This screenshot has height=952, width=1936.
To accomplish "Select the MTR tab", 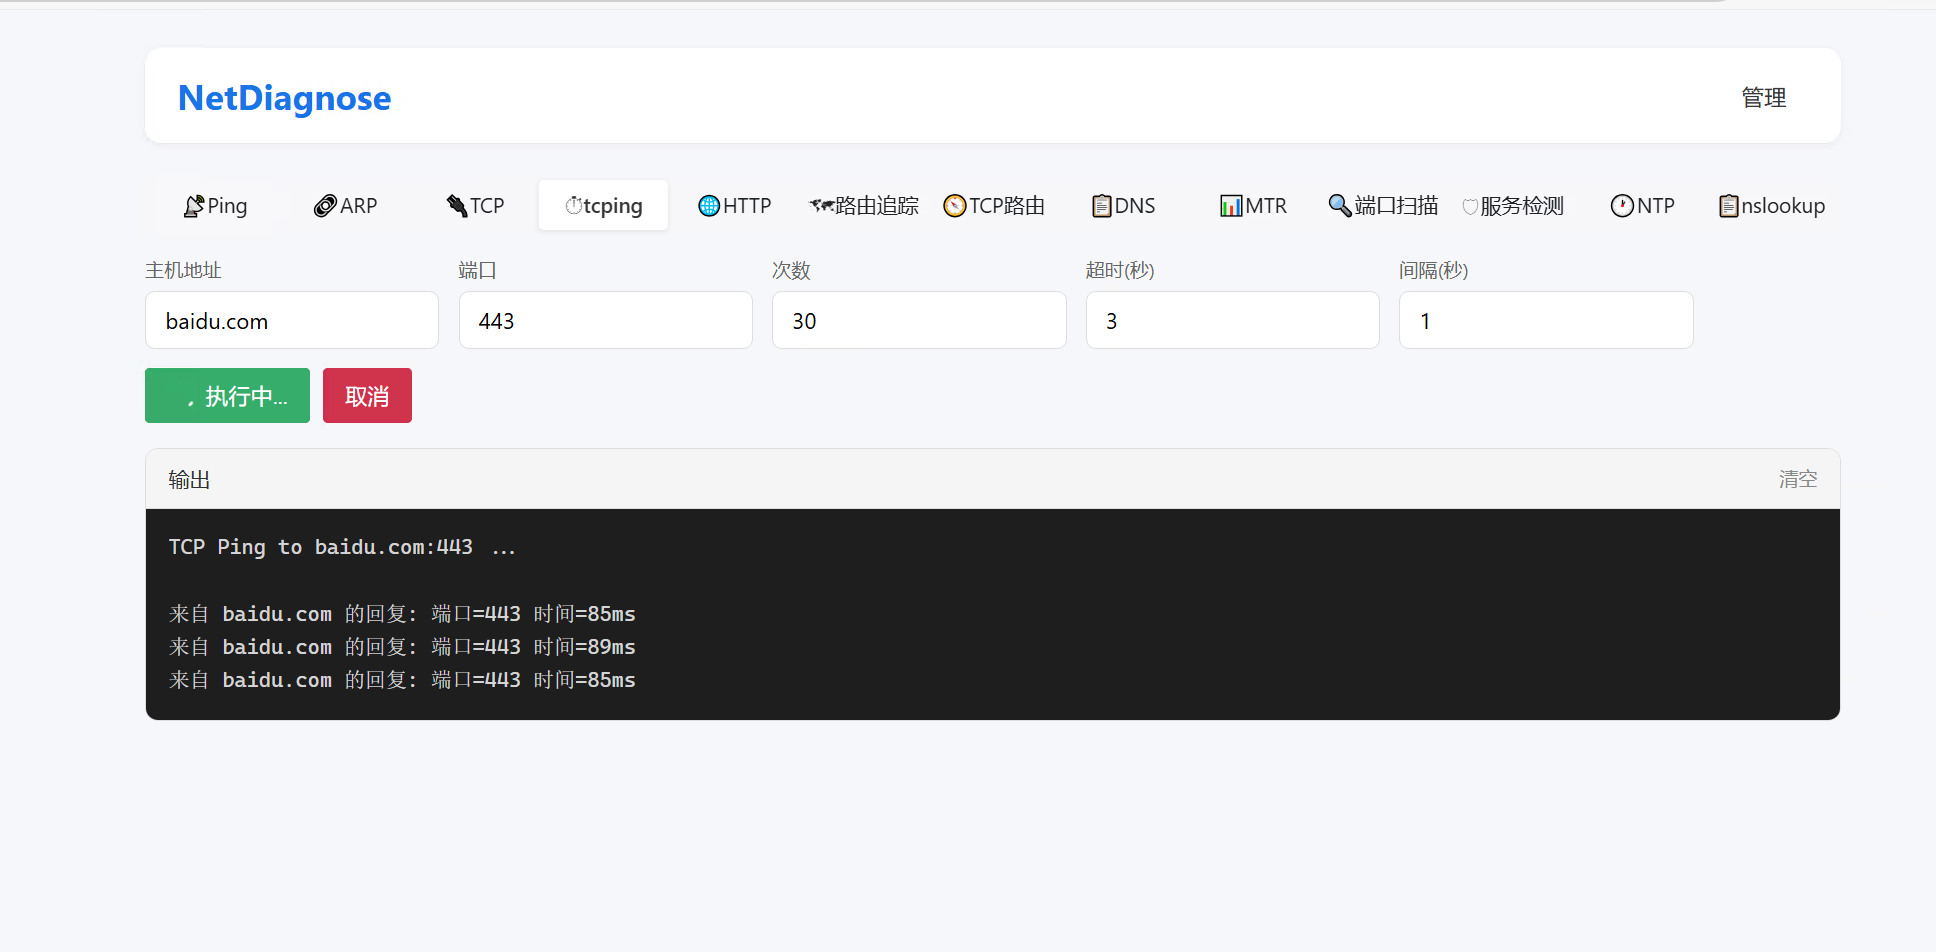I will pyautogui.click(x=1253, y=206).
